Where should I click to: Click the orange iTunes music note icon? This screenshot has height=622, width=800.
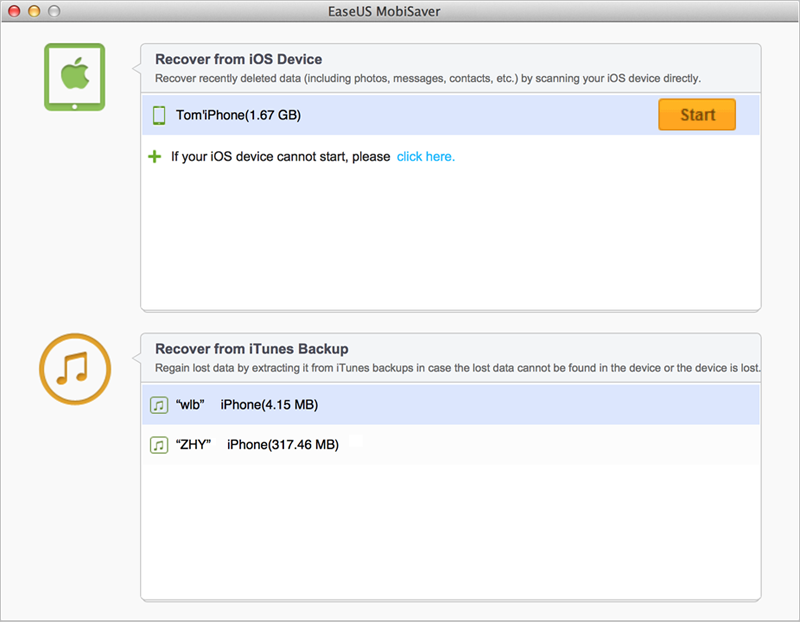(x=74, y=369)
